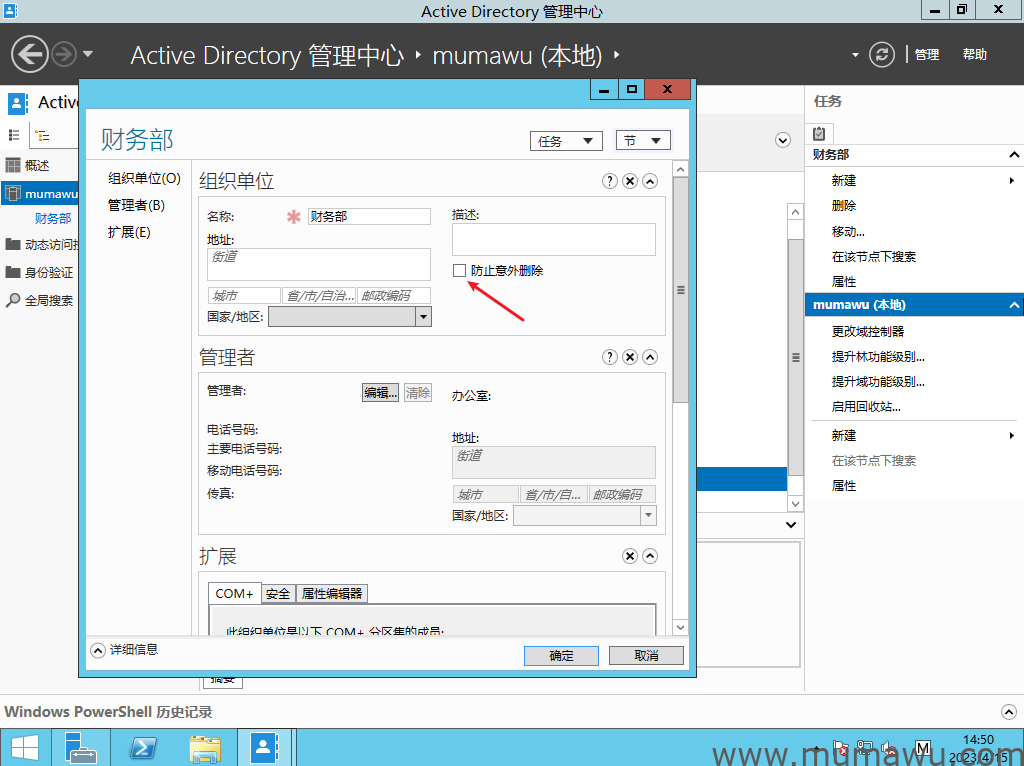Jump to 组织单位(O) in dialog navigation

click(144, 178)
